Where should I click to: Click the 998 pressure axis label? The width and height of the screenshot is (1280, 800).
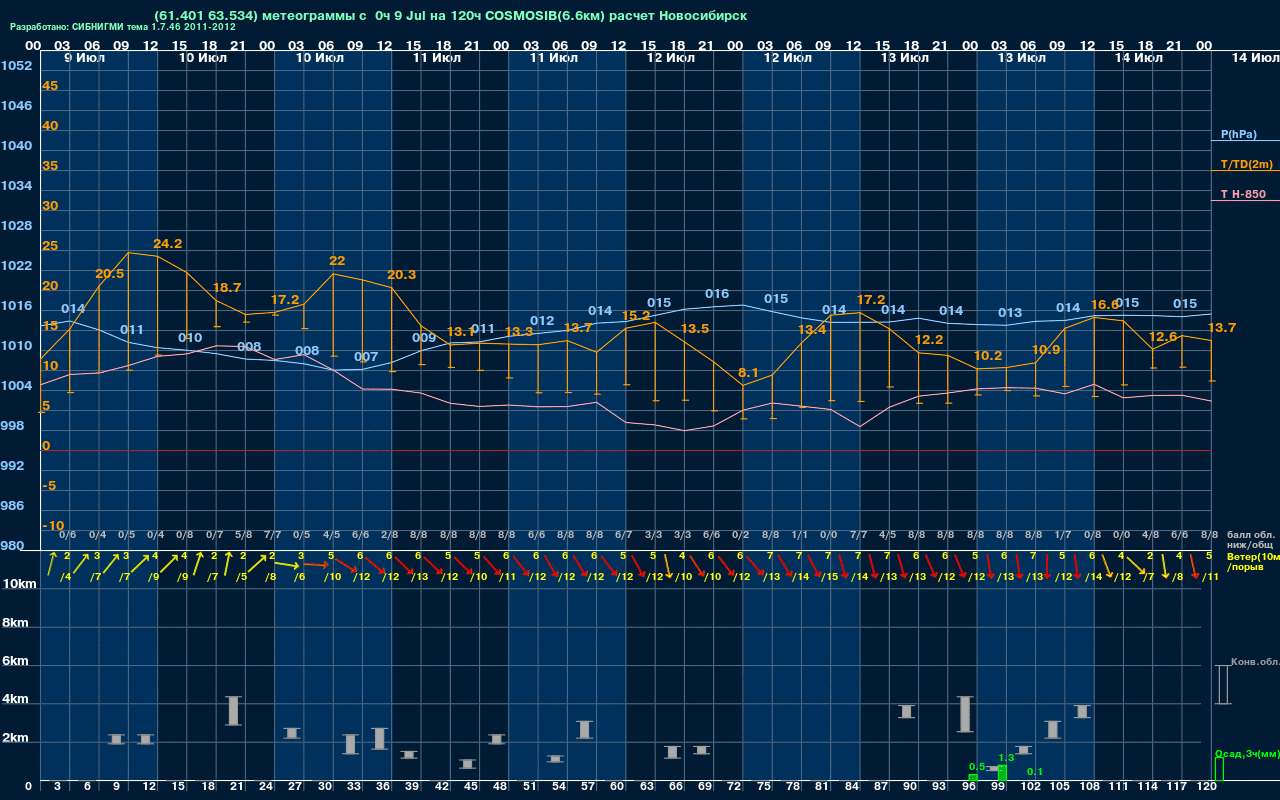tap(12, 426)
